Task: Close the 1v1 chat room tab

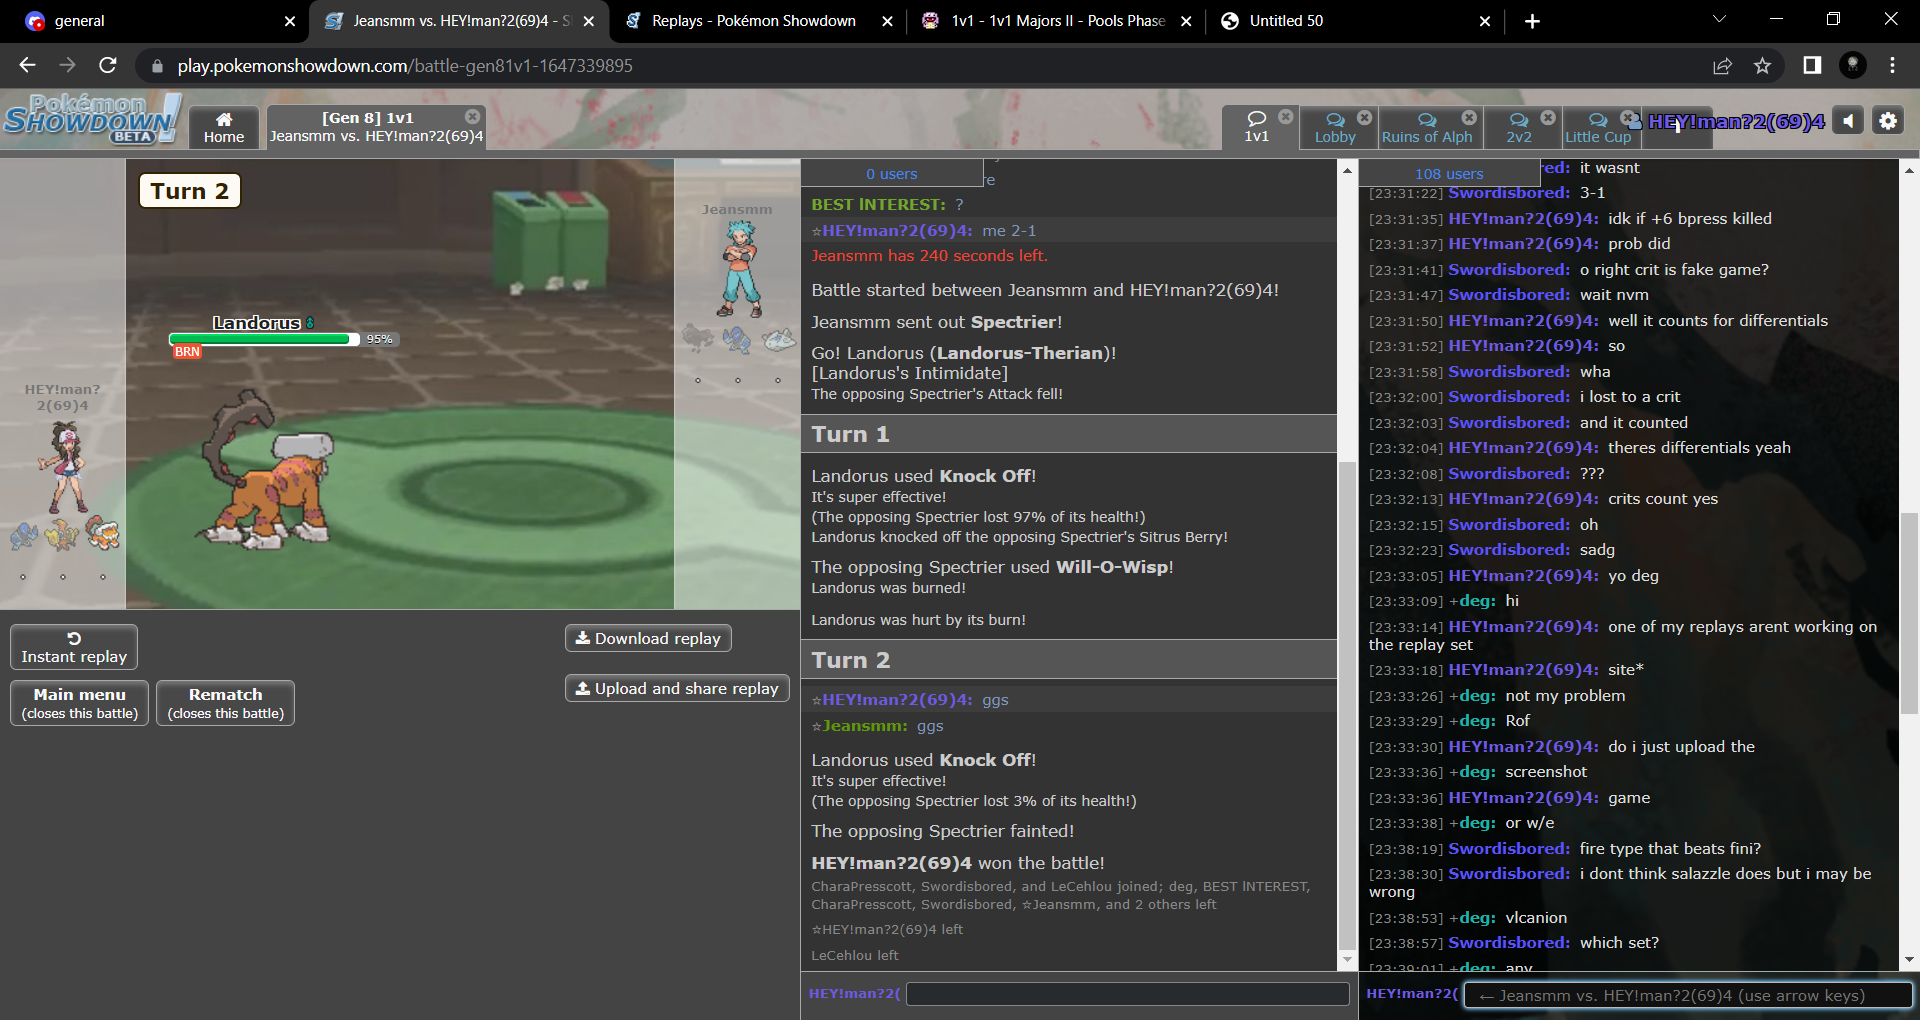Action: tap(1286, 117)
